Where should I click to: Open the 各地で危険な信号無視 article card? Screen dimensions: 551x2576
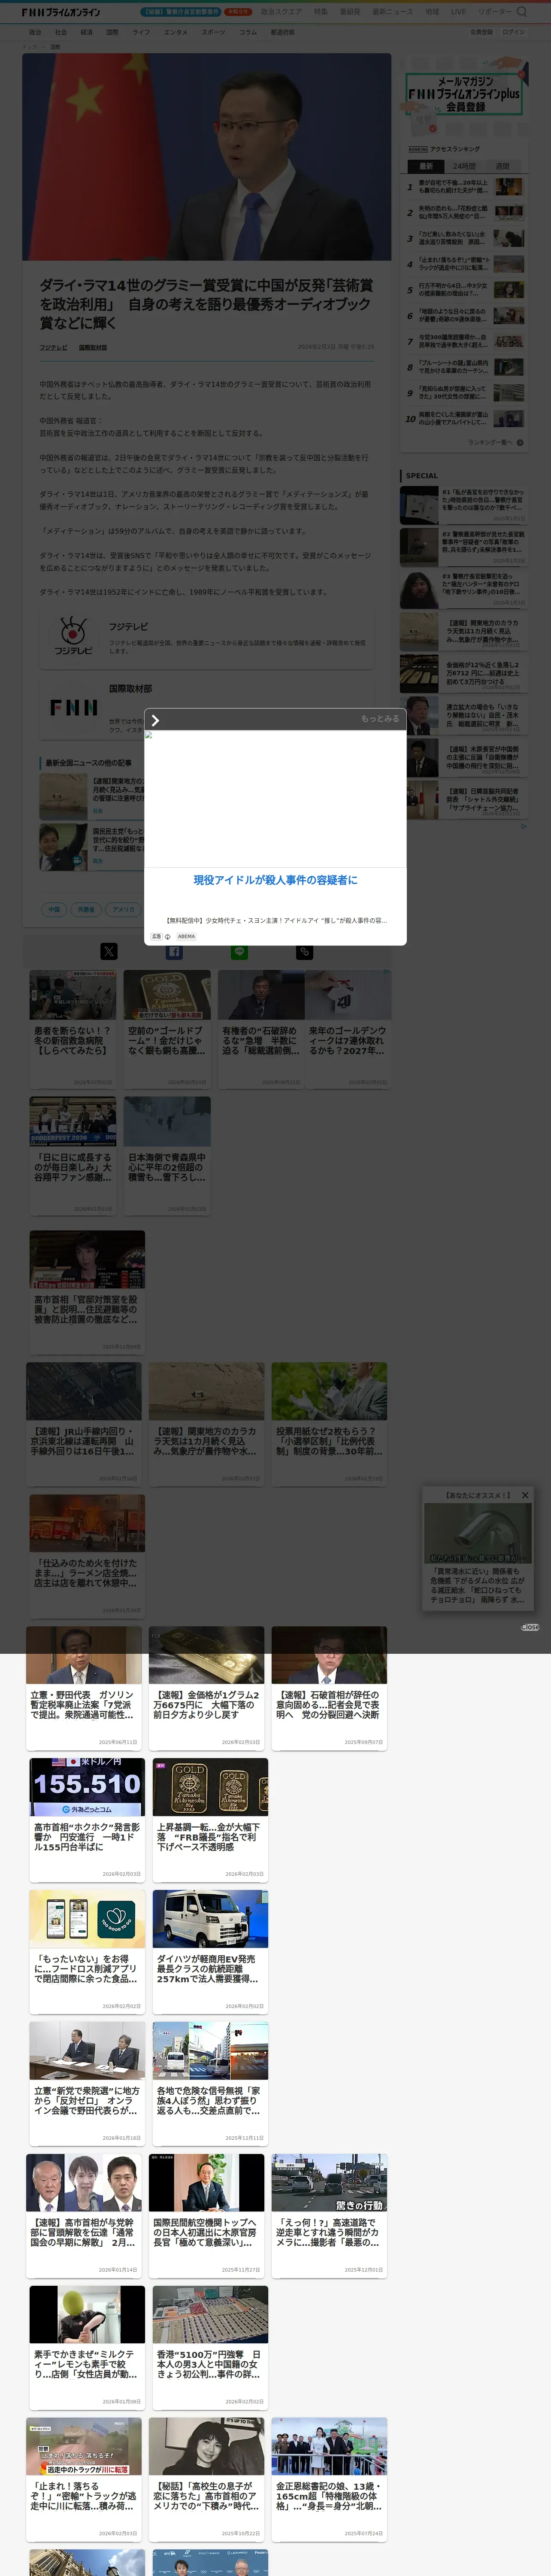tap(210, 2083)
